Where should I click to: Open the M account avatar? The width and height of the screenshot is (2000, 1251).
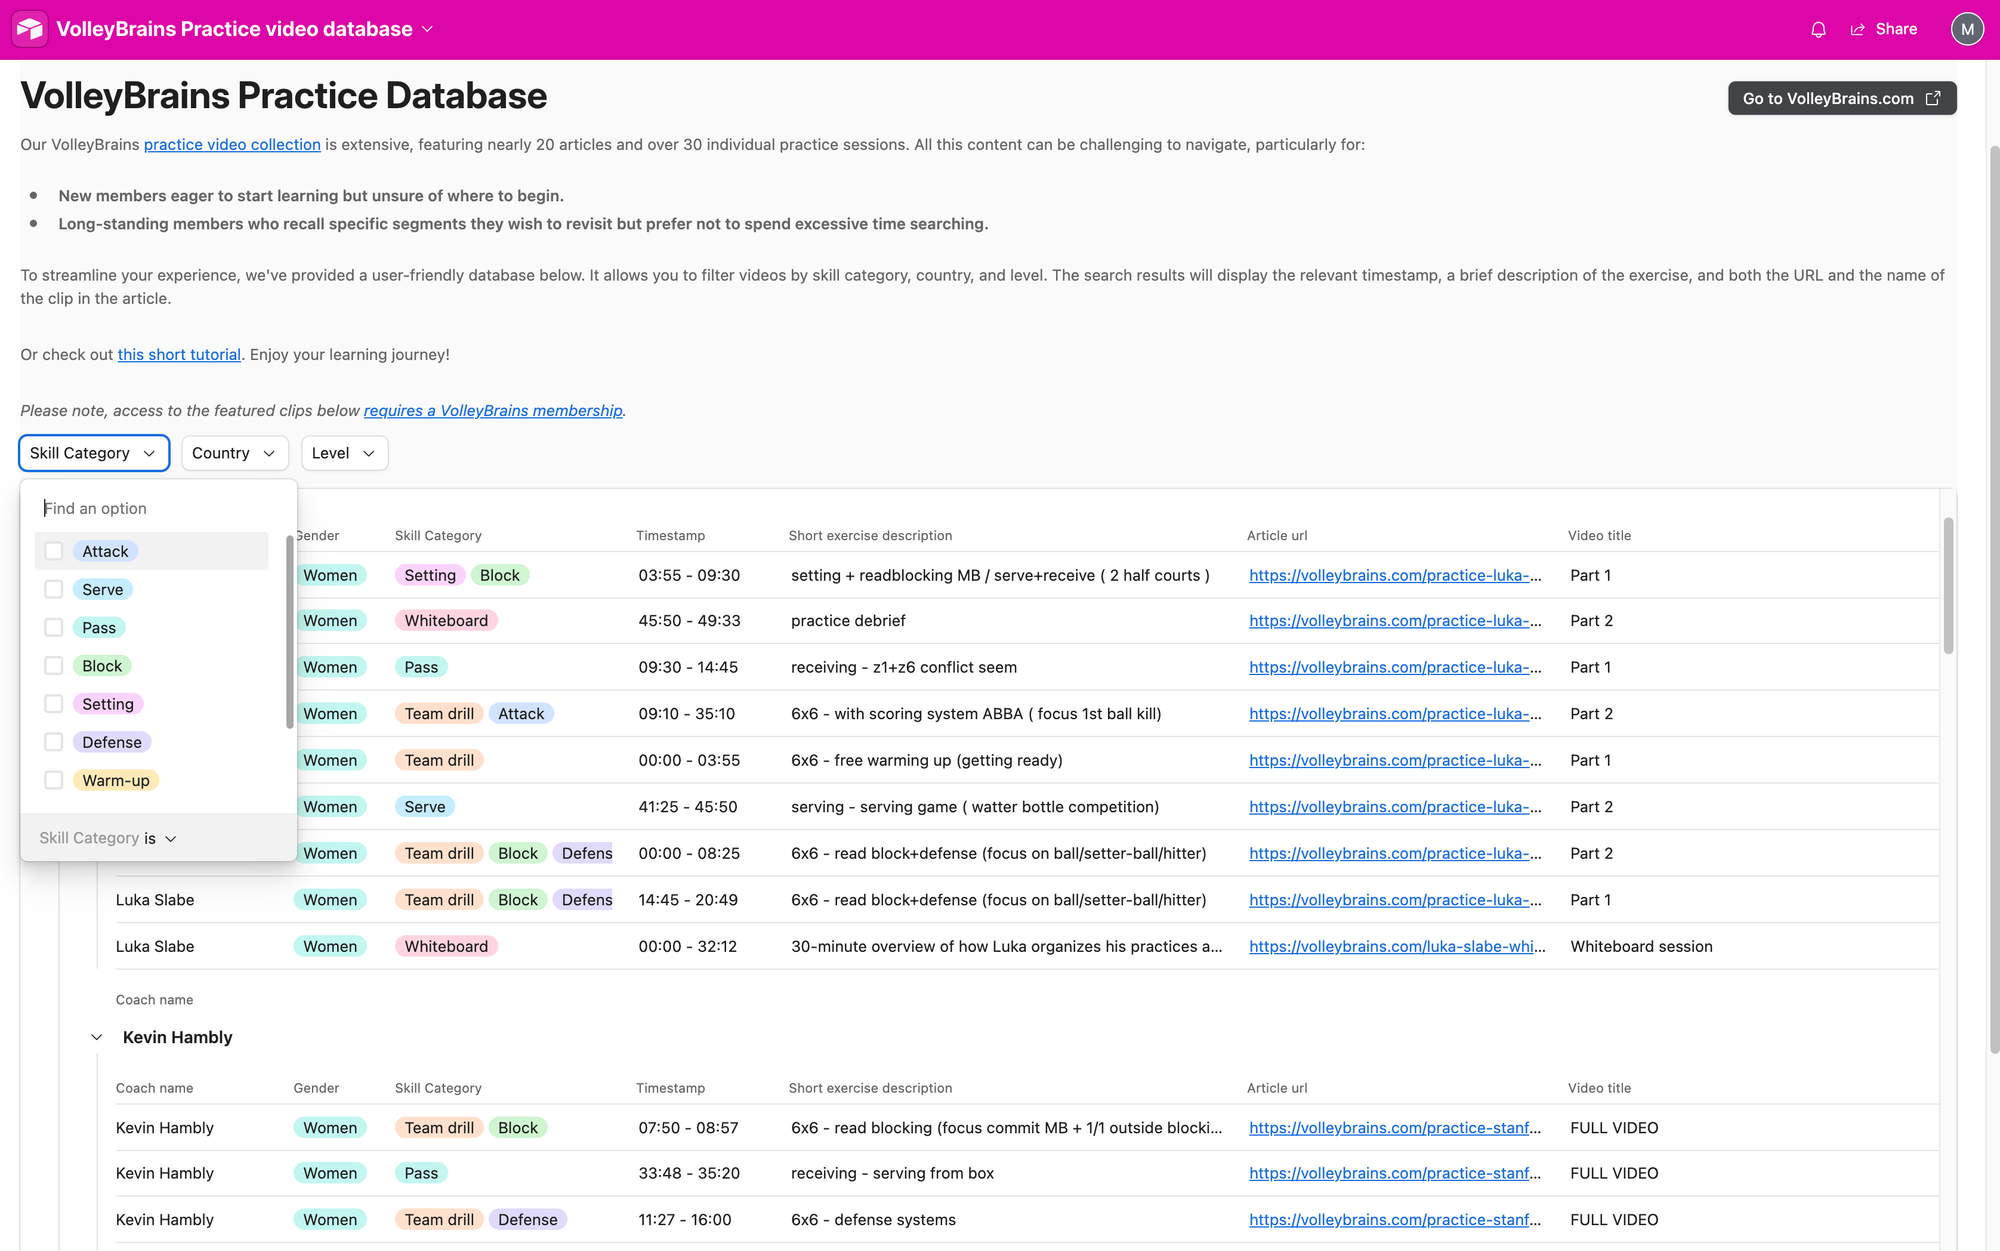coord(1966,28)
